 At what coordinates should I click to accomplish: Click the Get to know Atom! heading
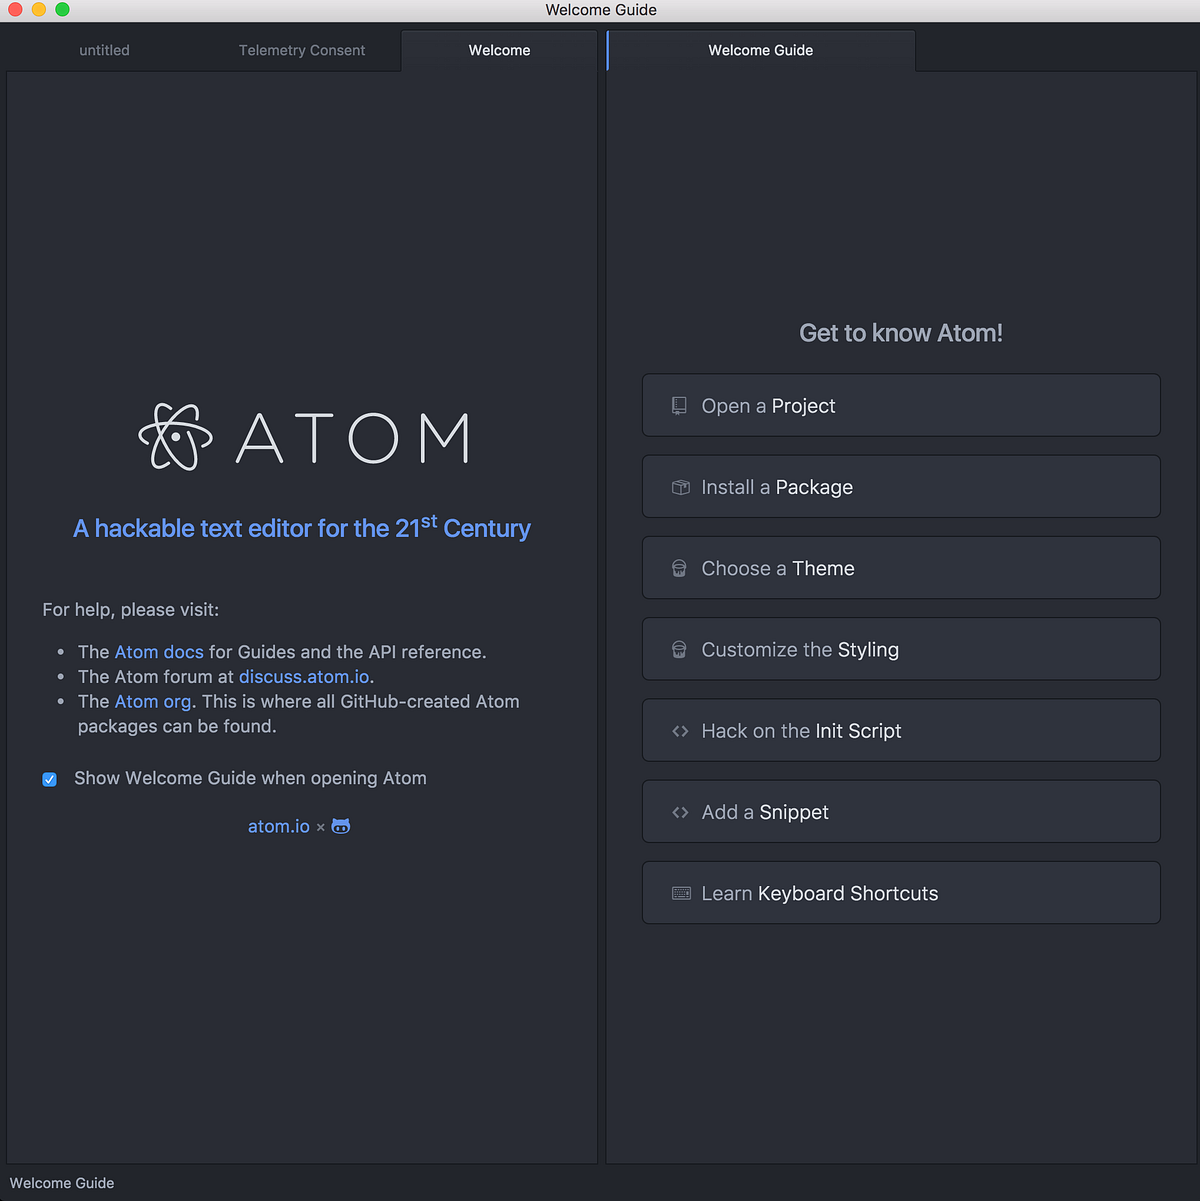pyautogui.click(x=901, y=333)
